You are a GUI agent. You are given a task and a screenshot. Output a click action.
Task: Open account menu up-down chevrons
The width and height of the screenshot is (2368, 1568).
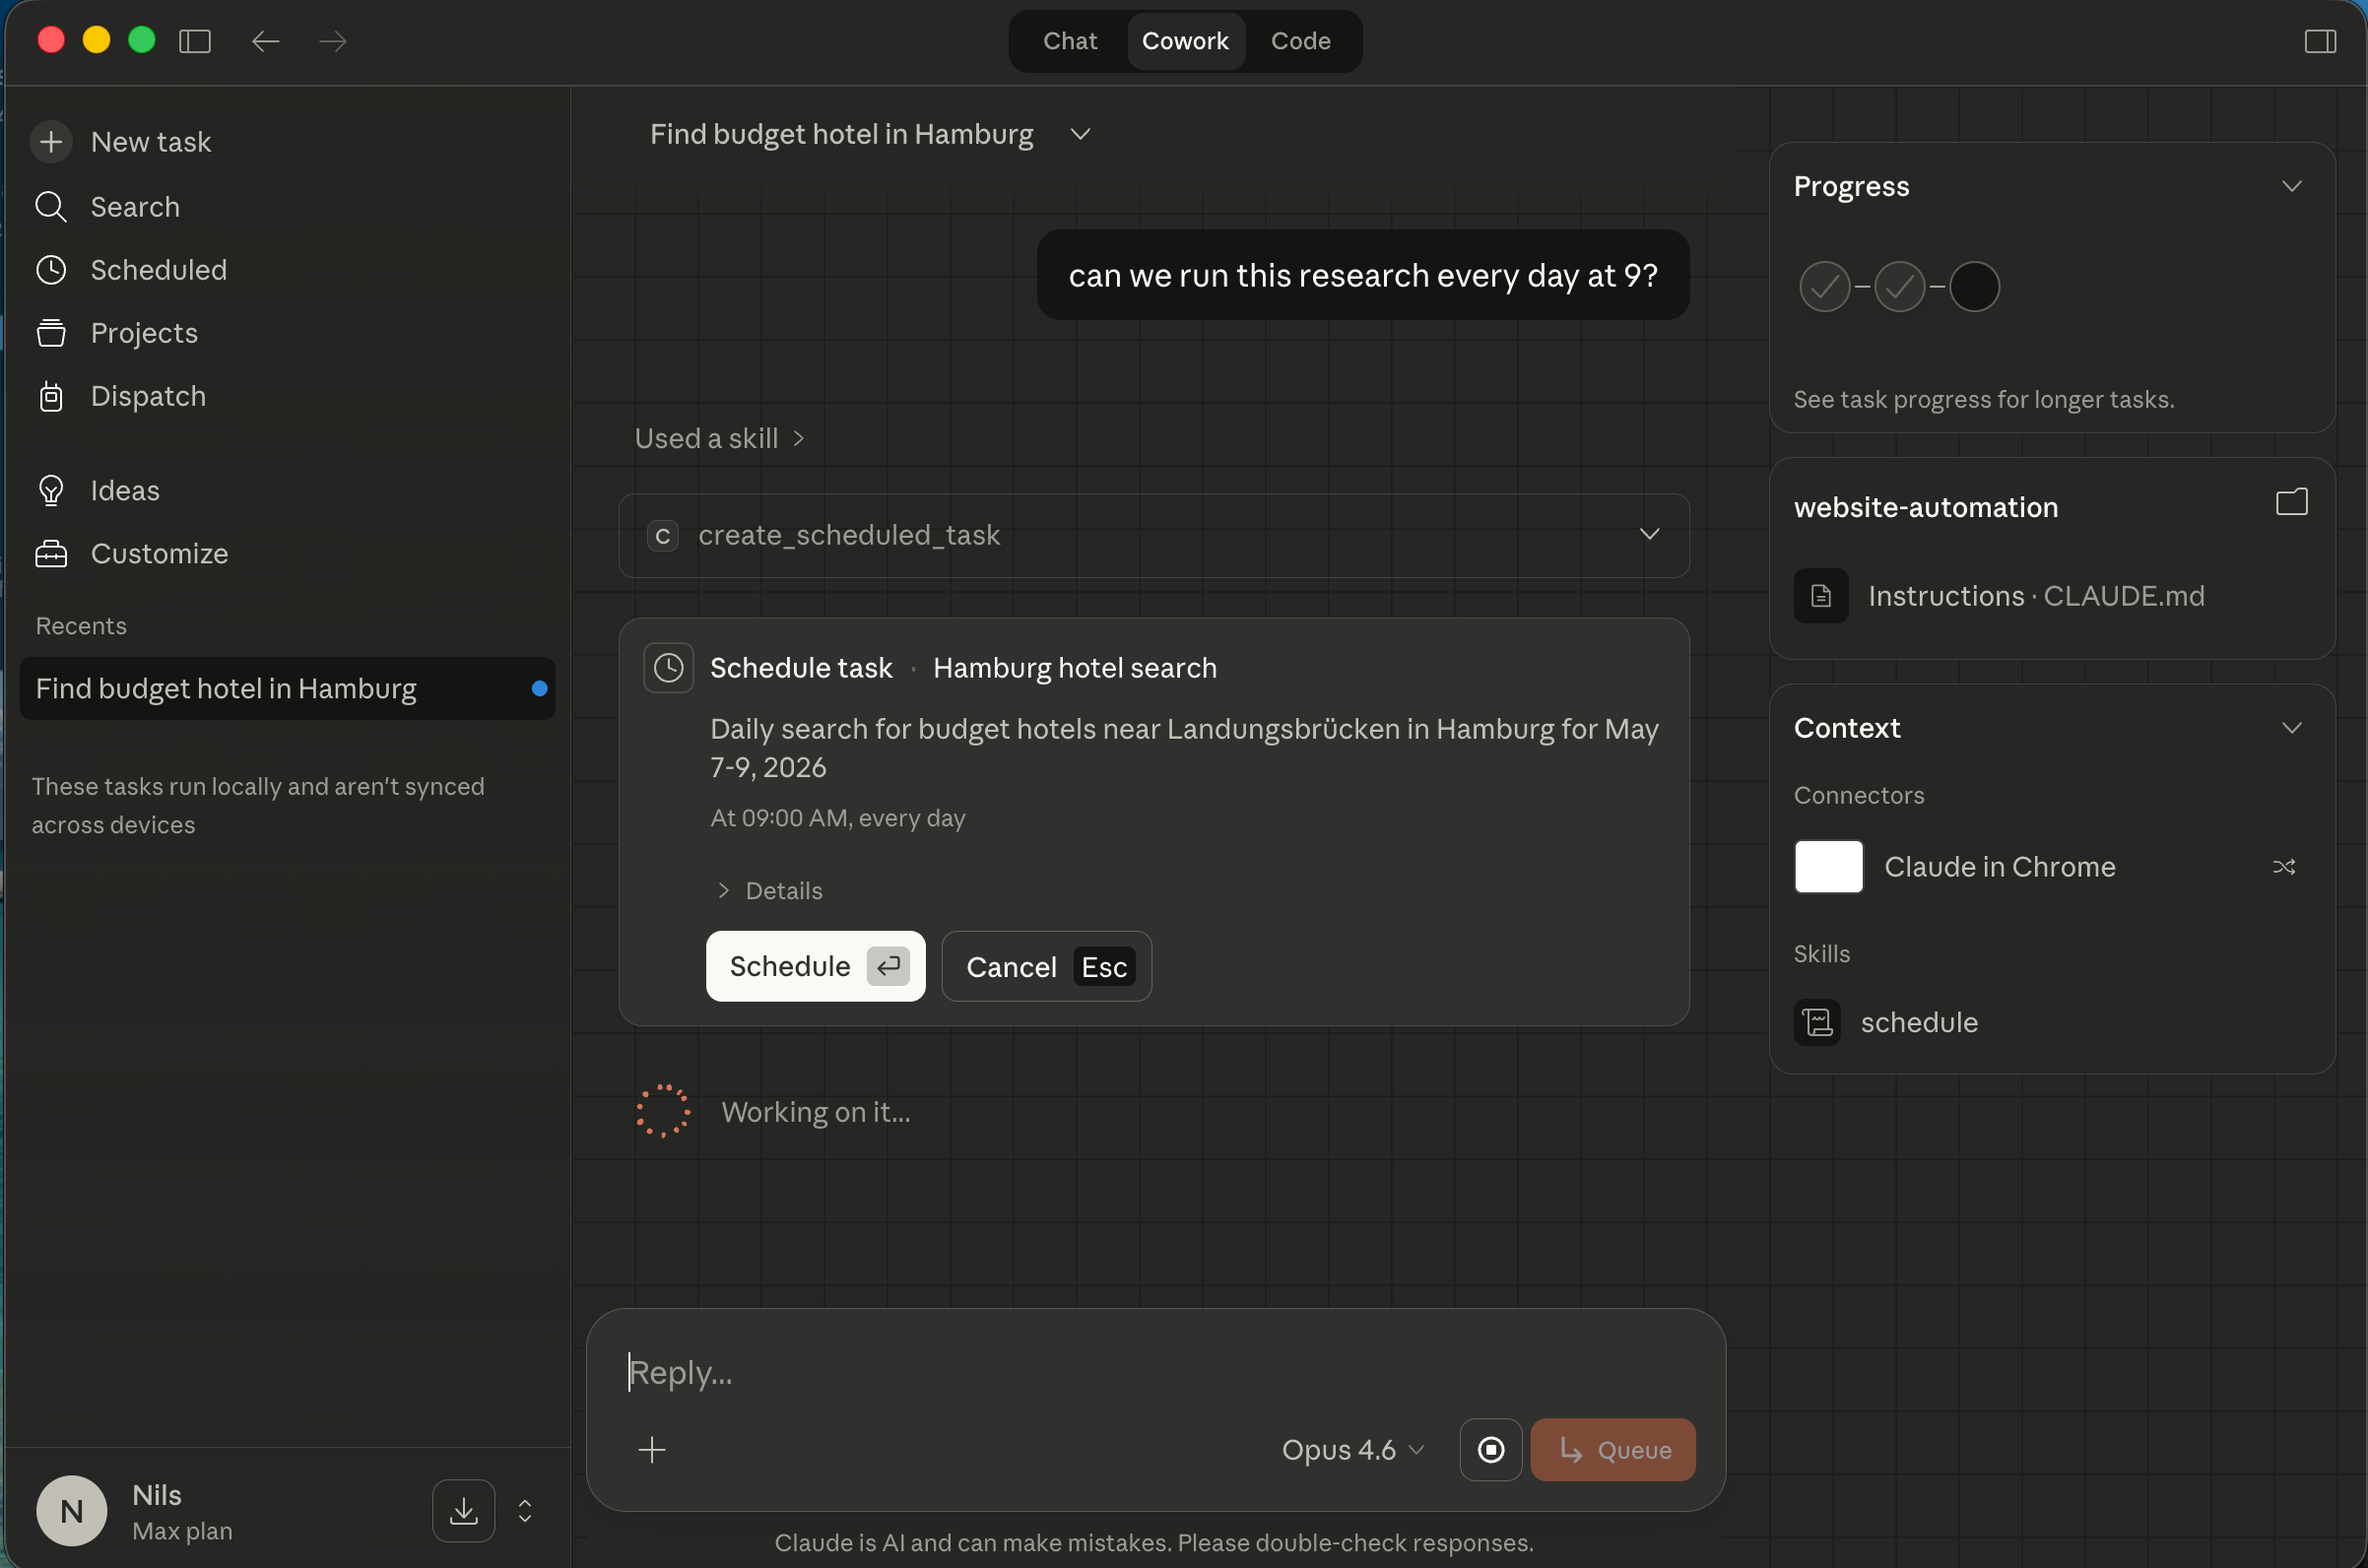tap(525, 1510)
